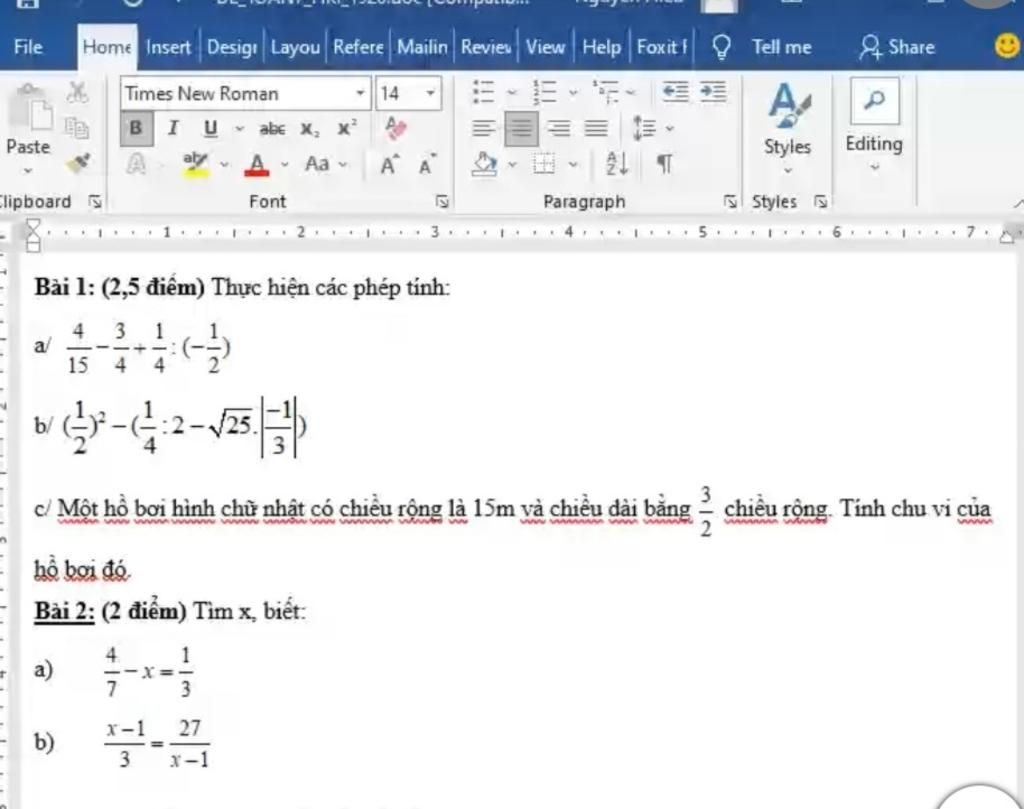The height and width of the screenshot is (809, 1024).
Task: Toggle Bold formatting
Action: [136, 128]
